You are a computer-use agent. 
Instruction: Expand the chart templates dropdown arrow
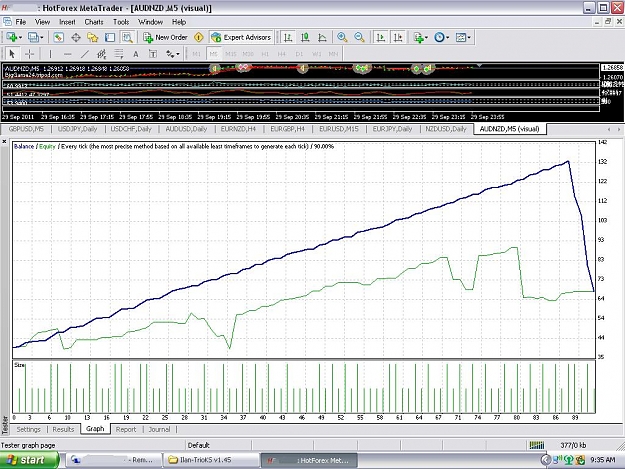point(469,37)
